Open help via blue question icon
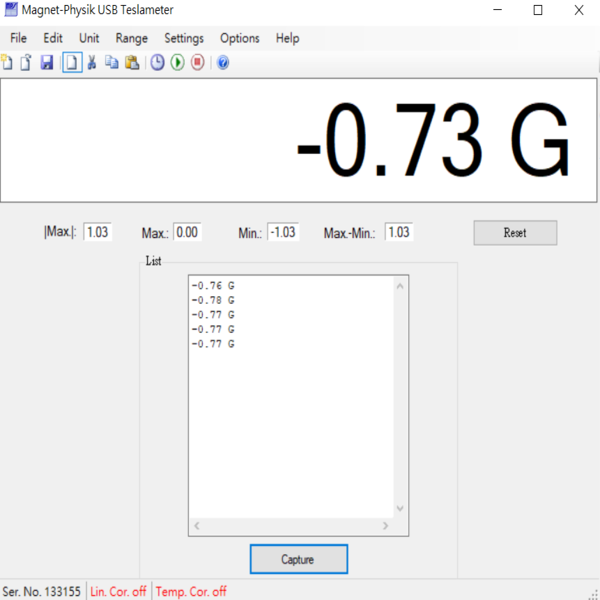 [x=223, y=62]
